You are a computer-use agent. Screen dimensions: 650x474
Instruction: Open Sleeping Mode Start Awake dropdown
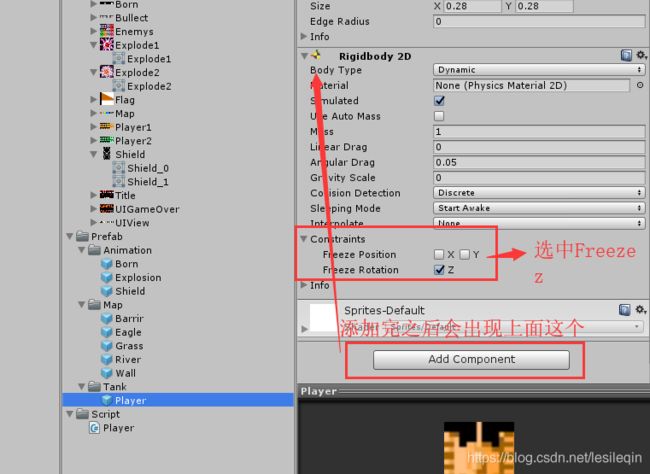tap(539, 208)
